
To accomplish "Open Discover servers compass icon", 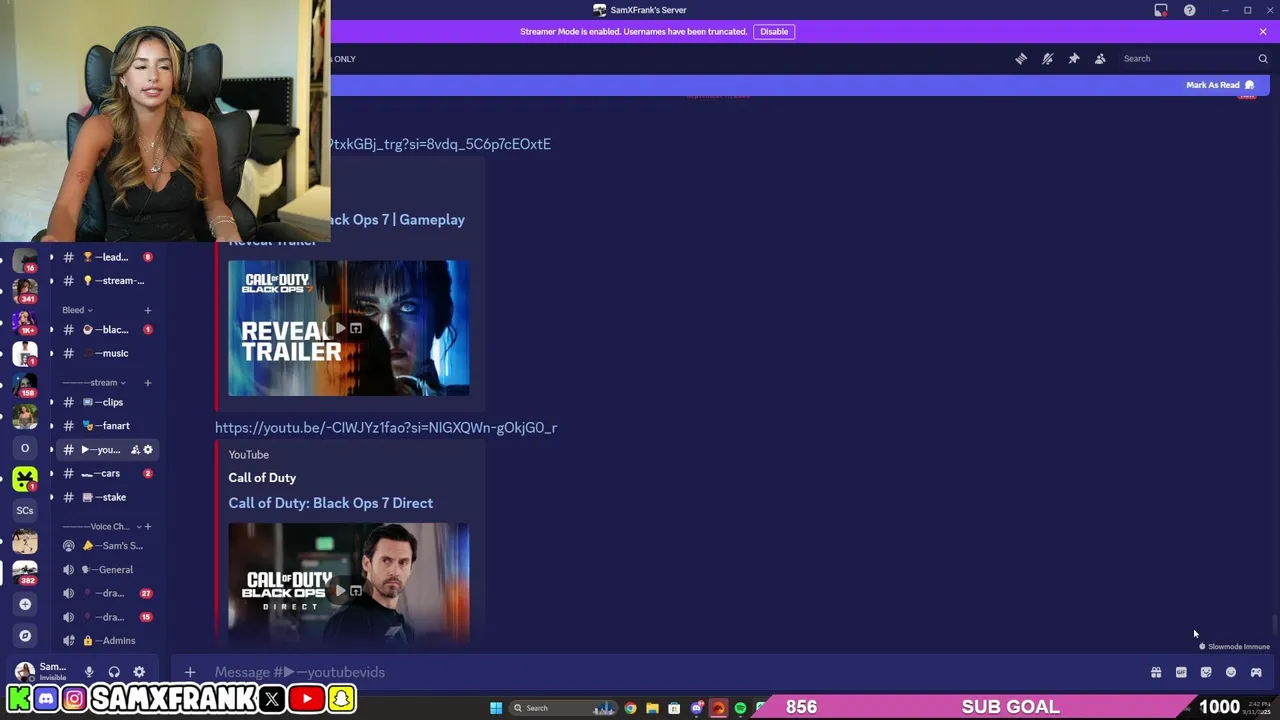I will point(25,635).
